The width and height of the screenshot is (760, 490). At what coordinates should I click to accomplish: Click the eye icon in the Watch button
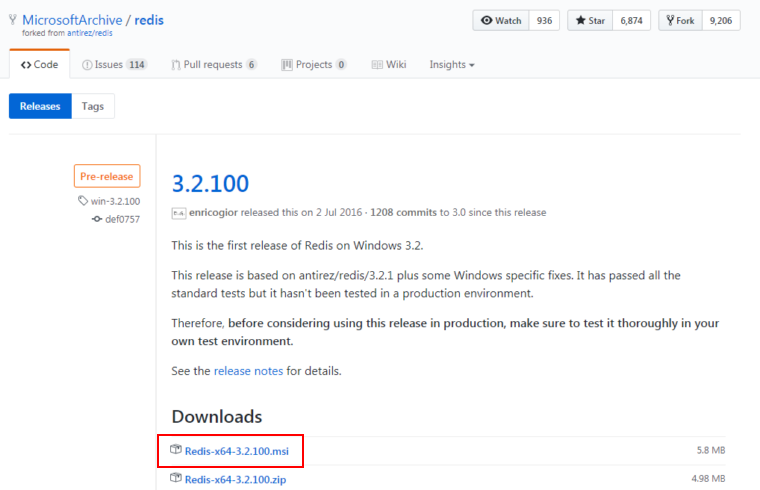[x=487, y=20]
